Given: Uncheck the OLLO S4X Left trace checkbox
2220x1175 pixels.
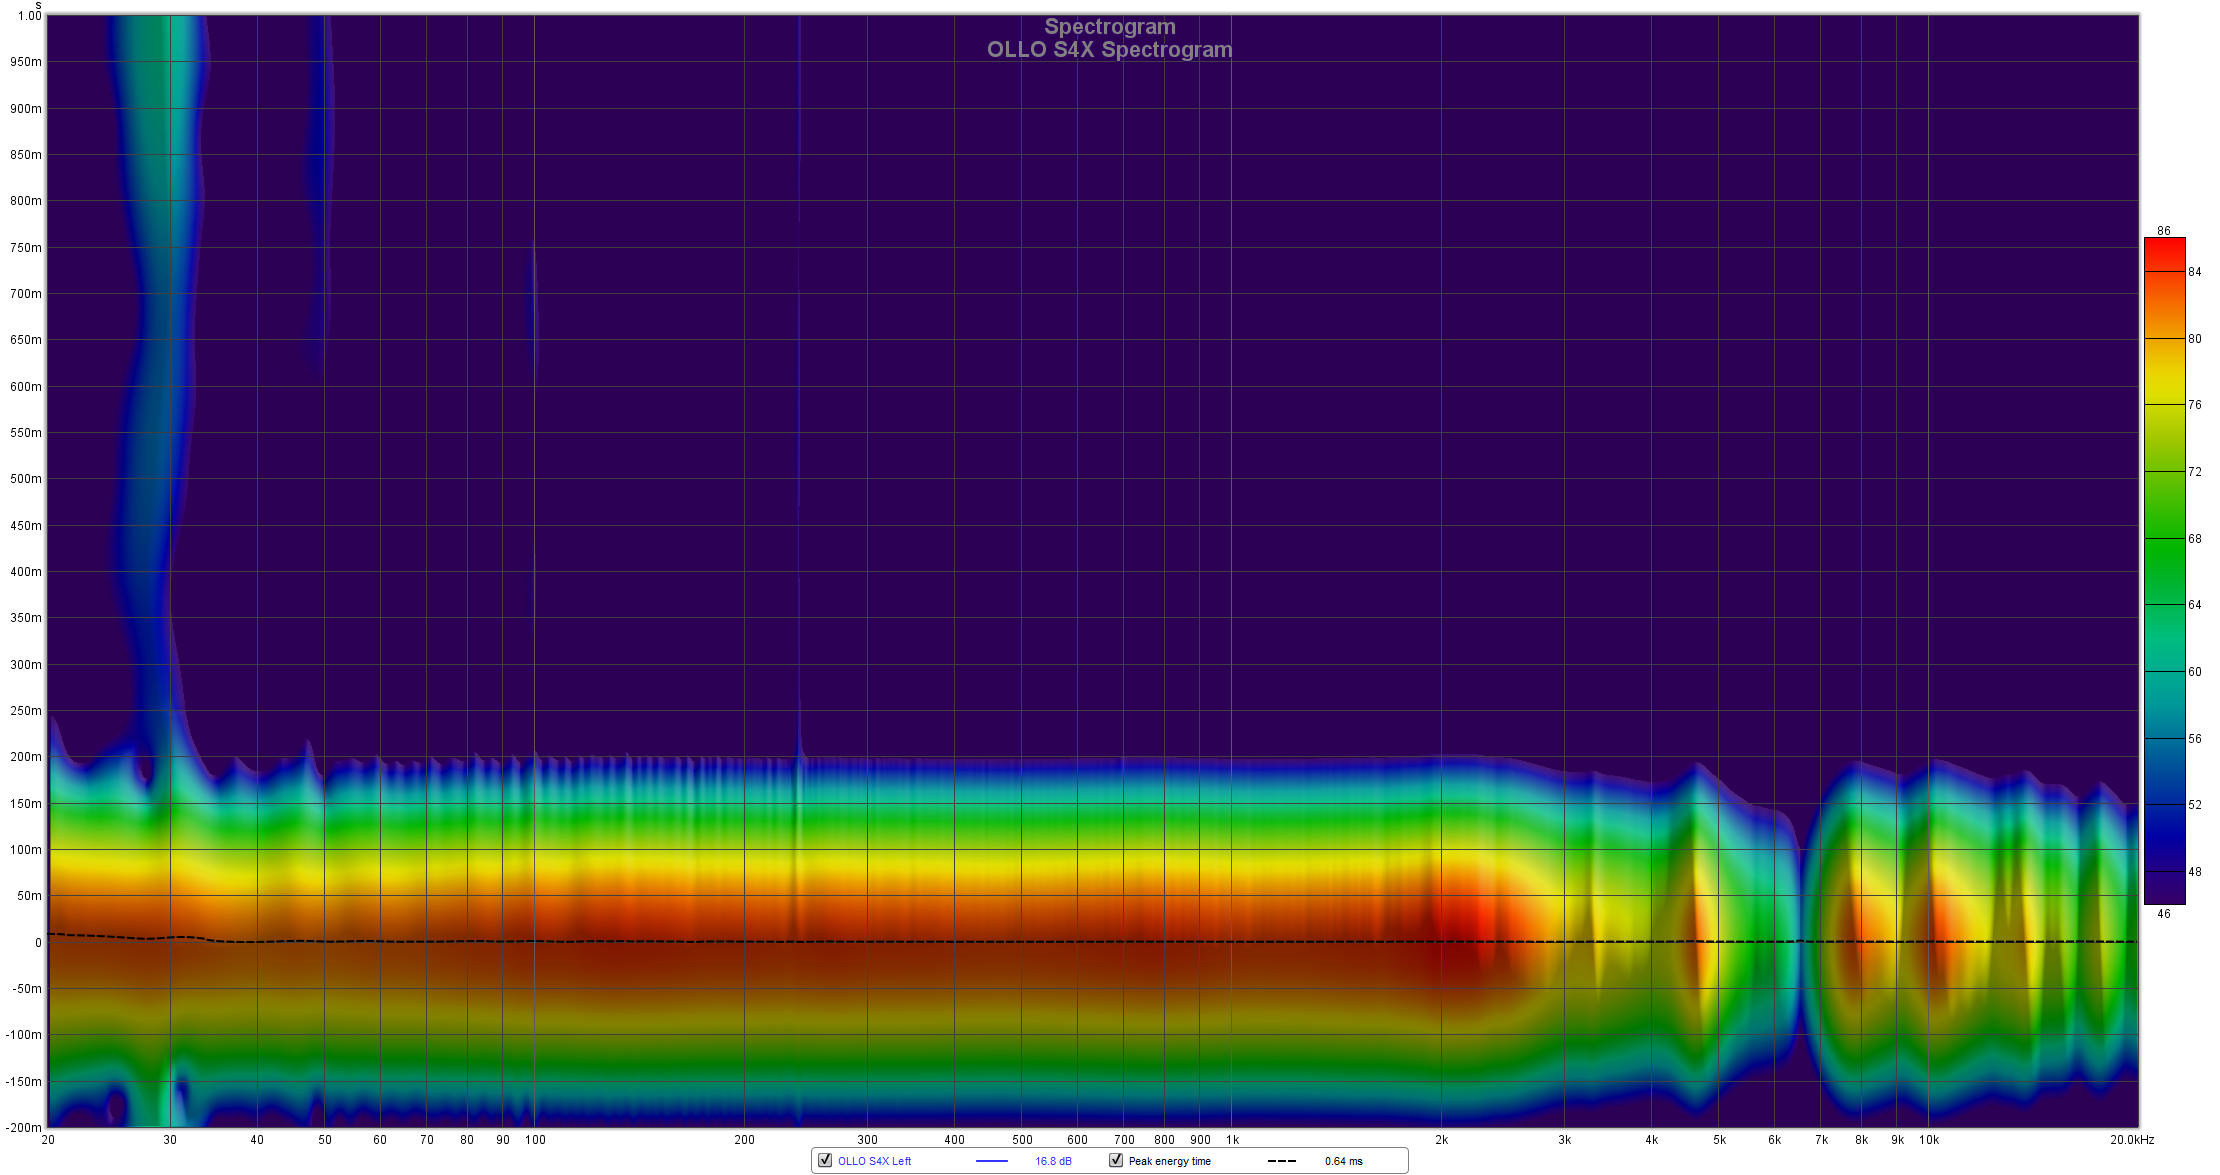Looking at the screenshot, I should 825,1160.
